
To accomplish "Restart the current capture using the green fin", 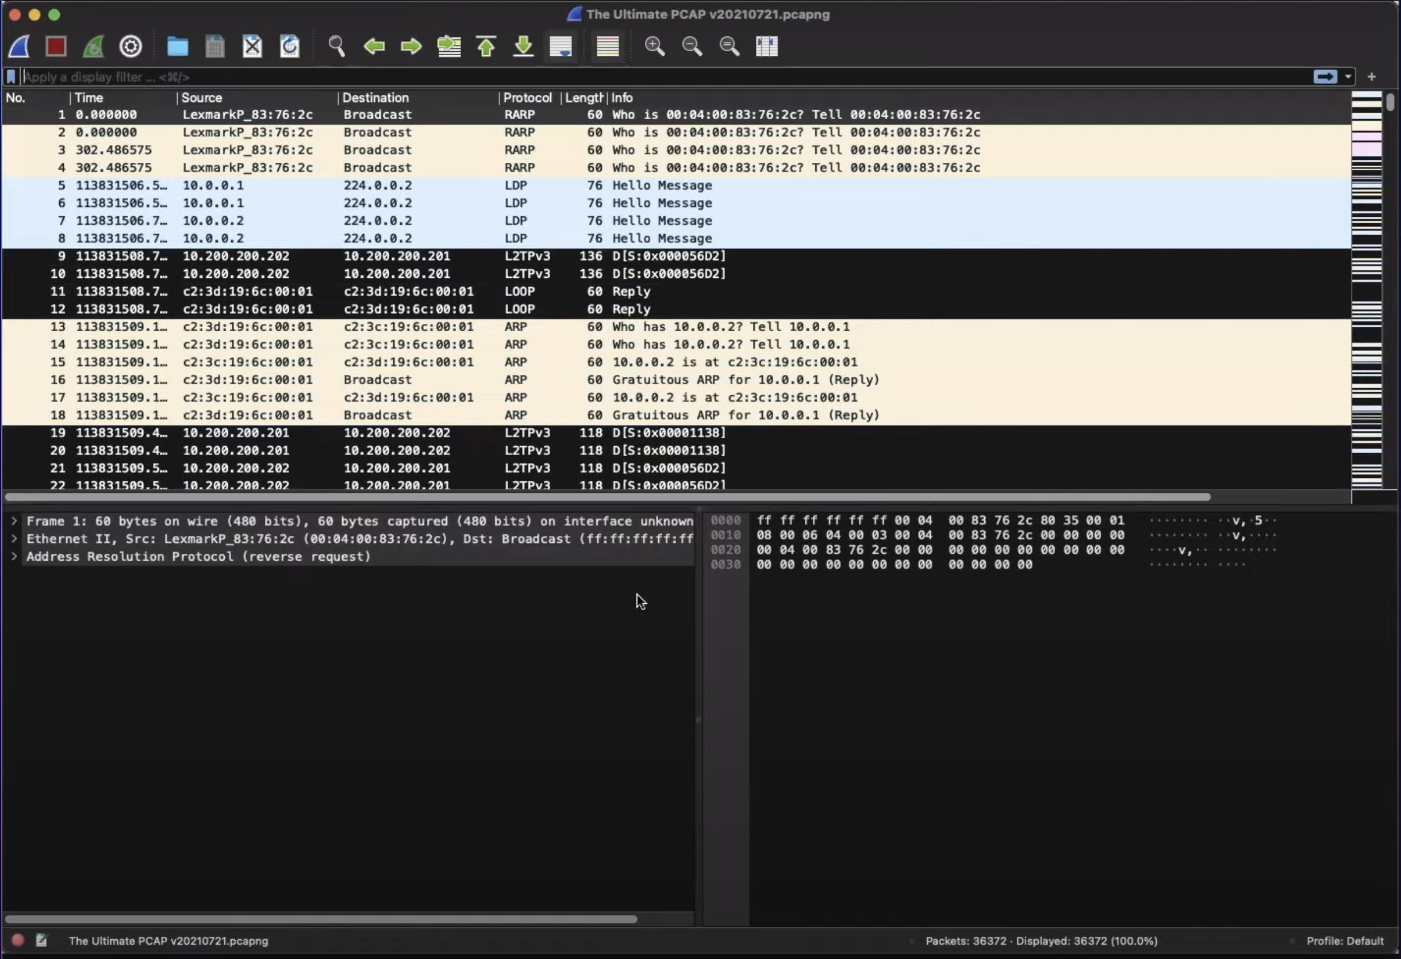I will (x=93, y=46).
